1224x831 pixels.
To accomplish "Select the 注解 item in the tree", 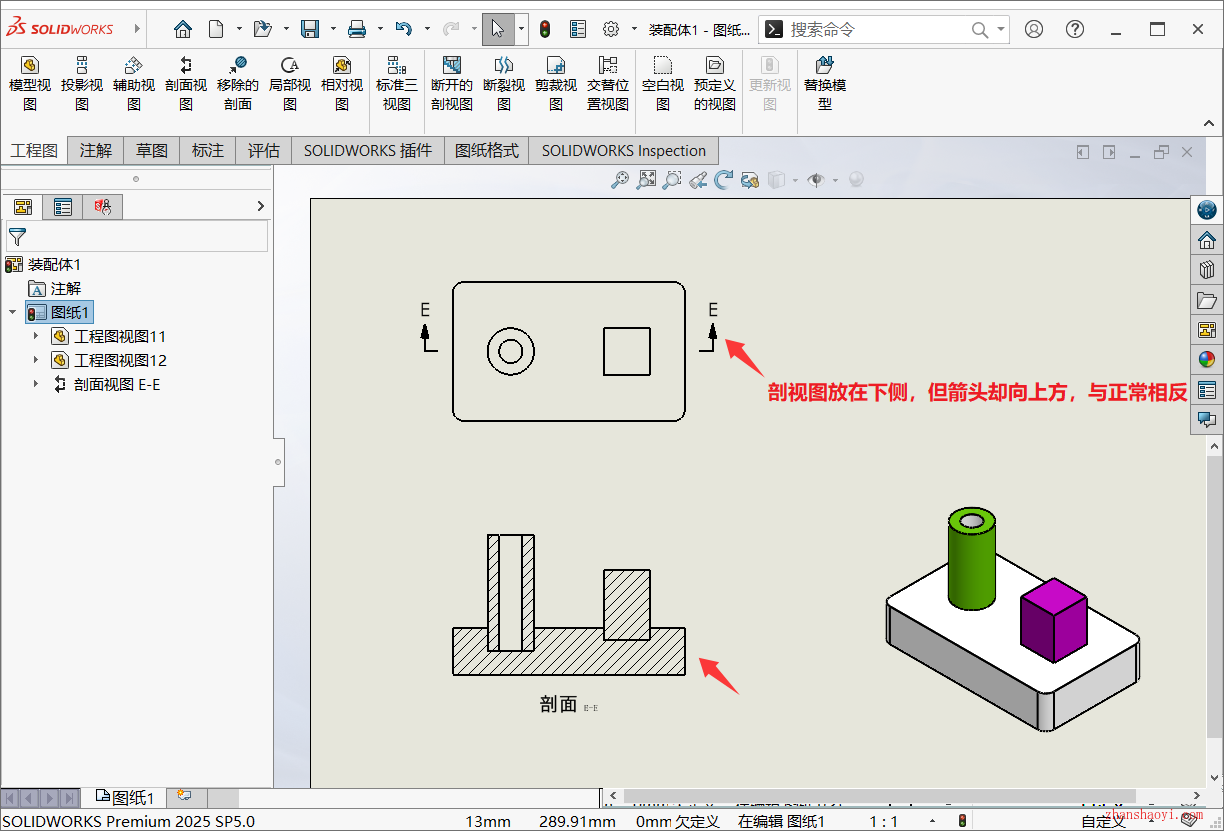I will tap(66, 288).
